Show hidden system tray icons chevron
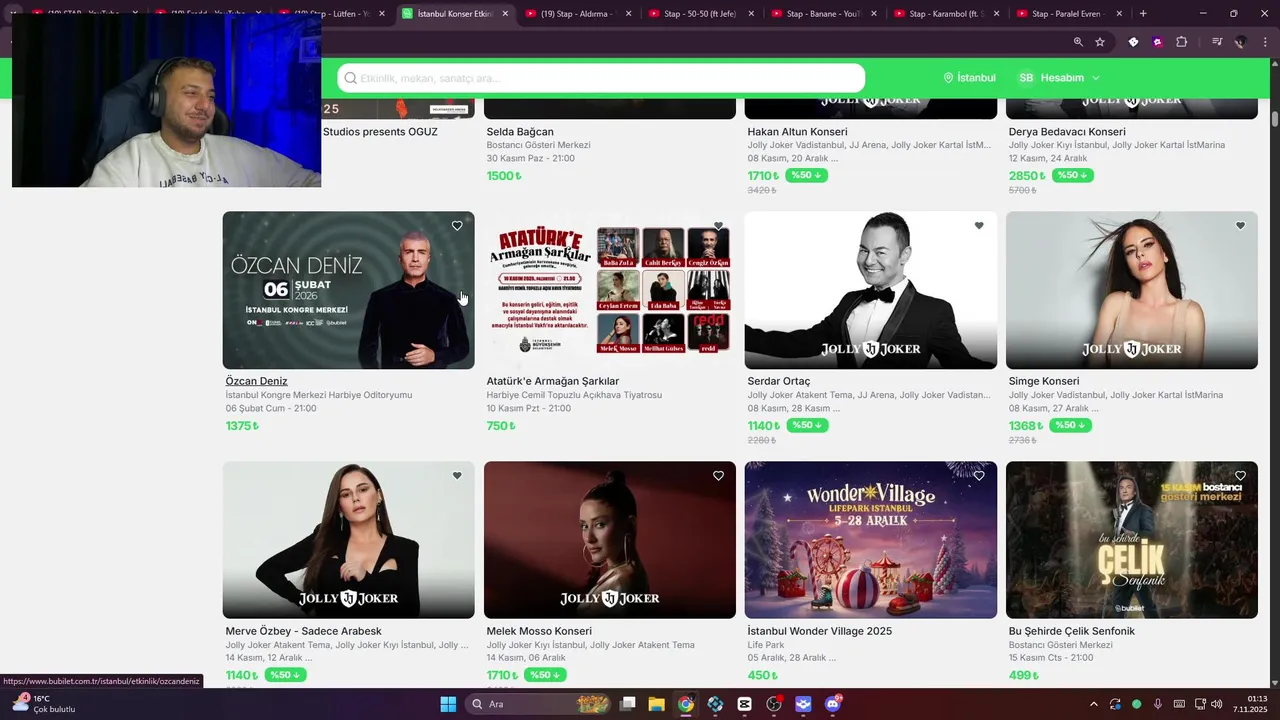 click(x=1093, y=704)
